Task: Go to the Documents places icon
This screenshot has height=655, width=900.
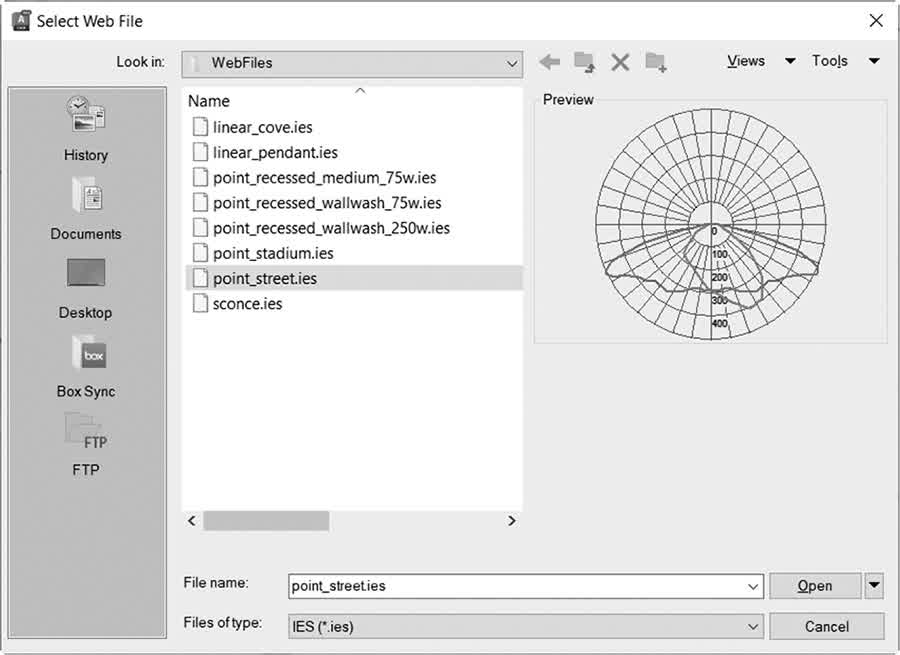Action: (x=86, y=208)
